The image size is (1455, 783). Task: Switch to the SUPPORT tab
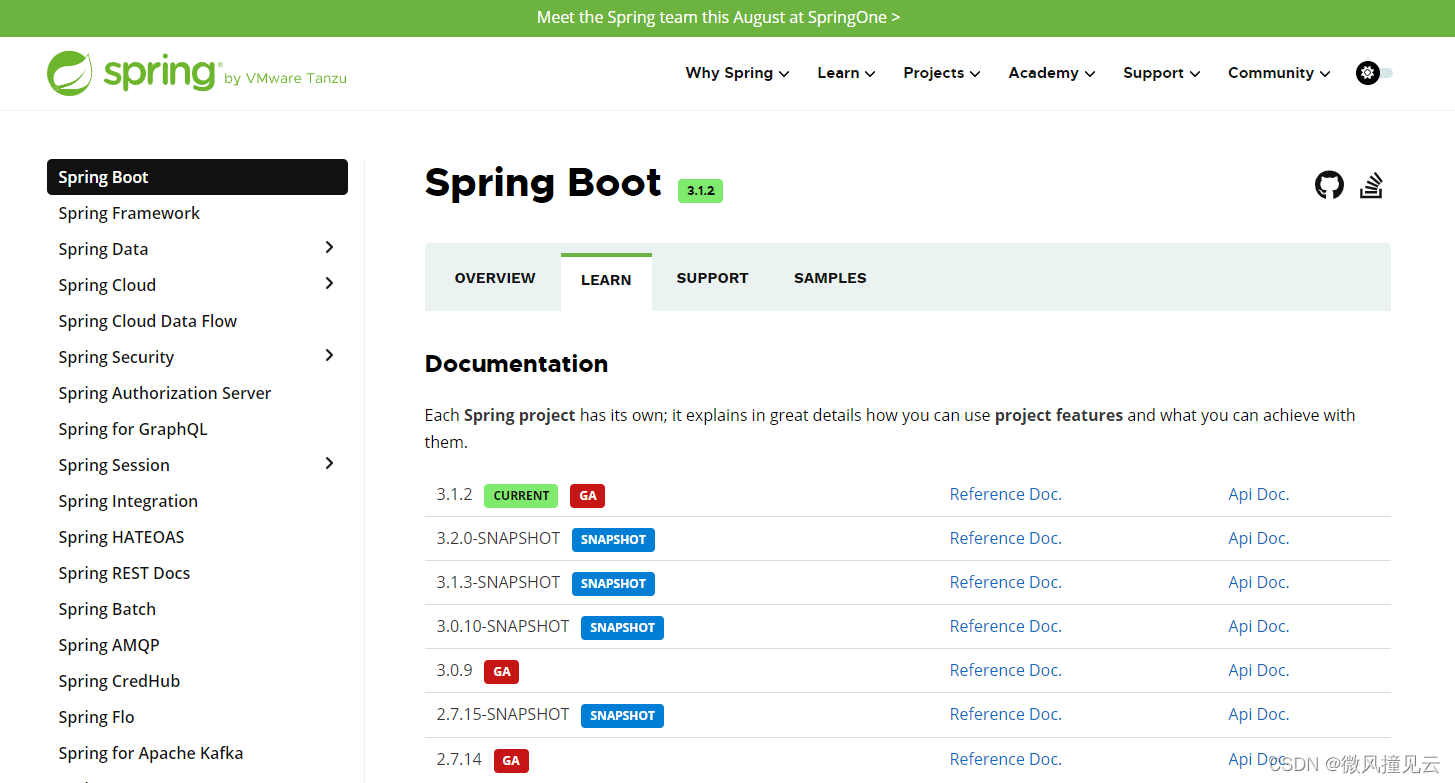click(712, 278)
